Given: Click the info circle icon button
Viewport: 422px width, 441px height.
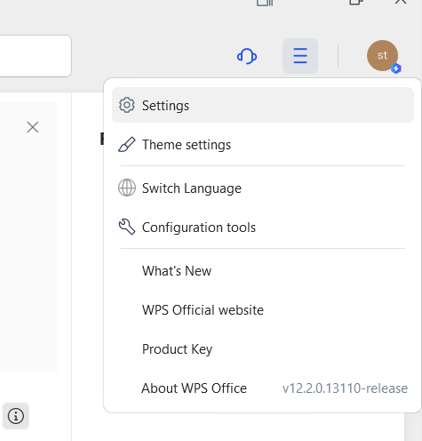Looking at the screenshot, I should tap(16, 416).
